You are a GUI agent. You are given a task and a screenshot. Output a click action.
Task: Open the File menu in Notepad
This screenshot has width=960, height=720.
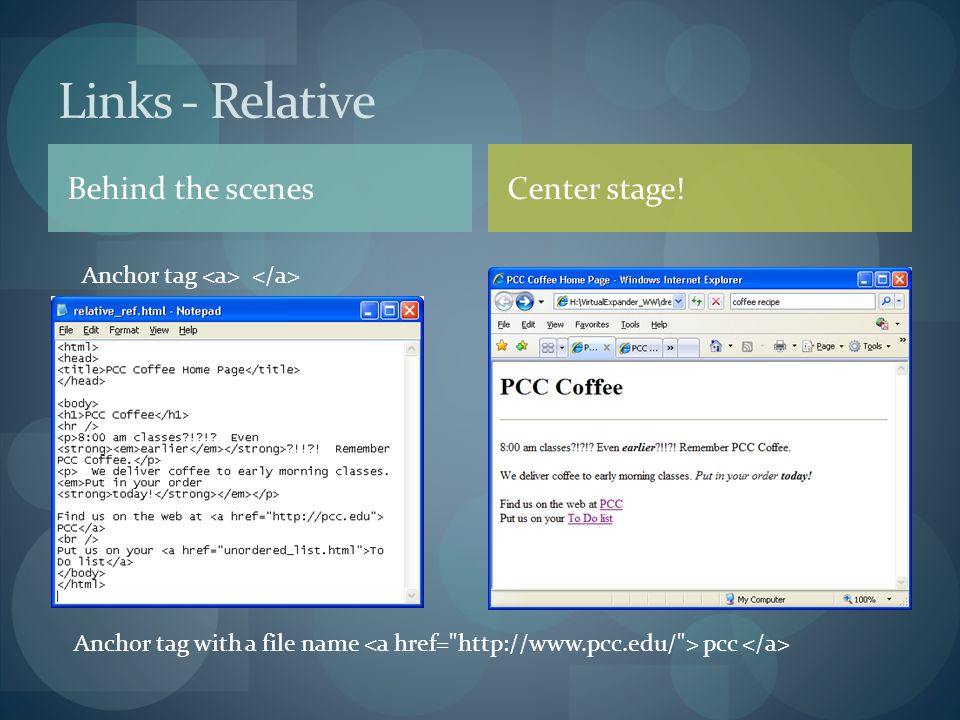click(x=66, y=330)
